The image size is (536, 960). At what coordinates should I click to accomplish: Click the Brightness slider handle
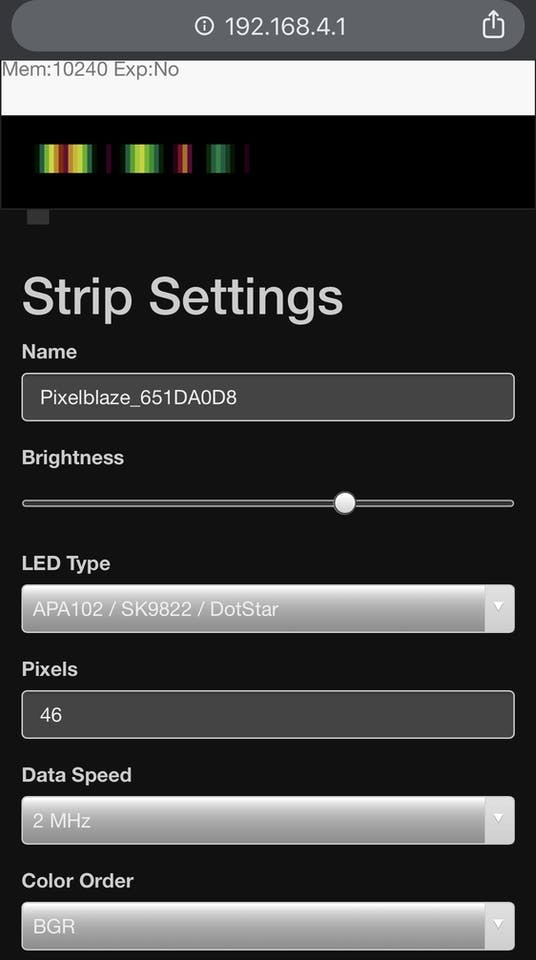coord(345,503)
